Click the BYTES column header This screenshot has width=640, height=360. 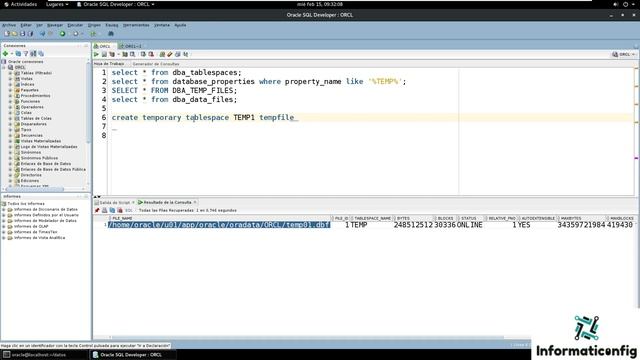pyautogui.click(x=414, y=218)
